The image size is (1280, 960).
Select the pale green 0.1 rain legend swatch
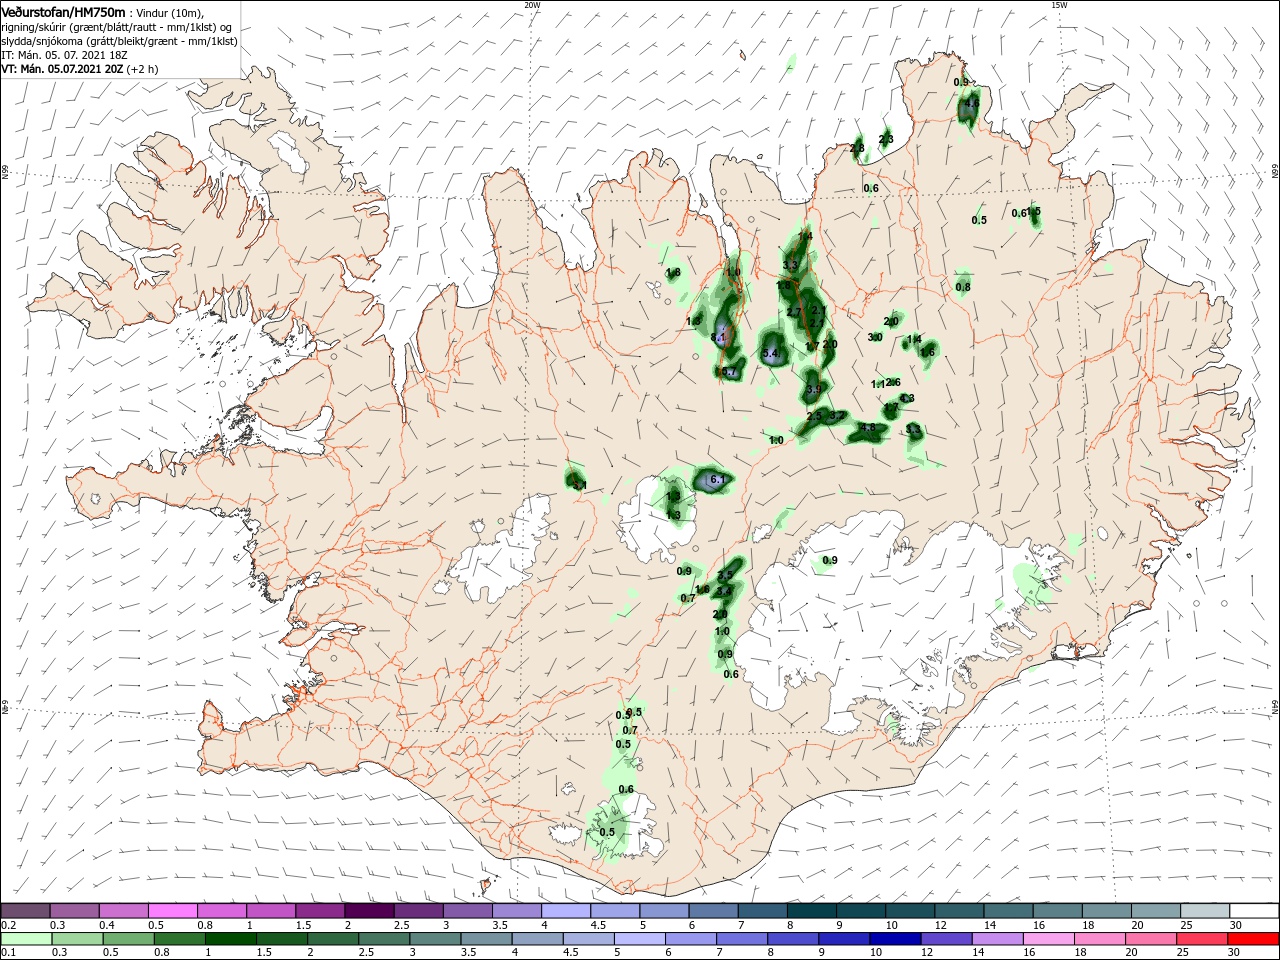click(25, 939)
